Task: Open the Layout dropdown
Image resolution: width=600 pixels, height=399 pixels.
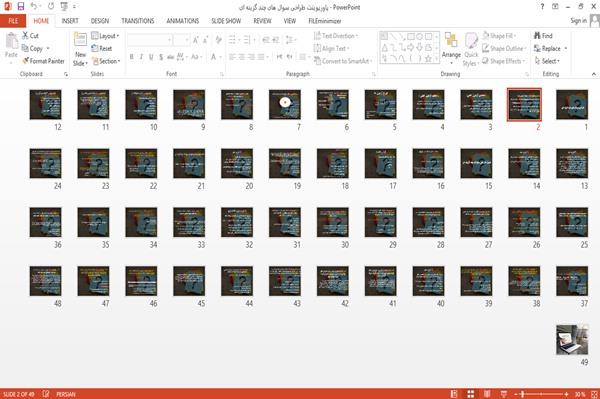Action: pyautogui.click(x=105, y=36)
